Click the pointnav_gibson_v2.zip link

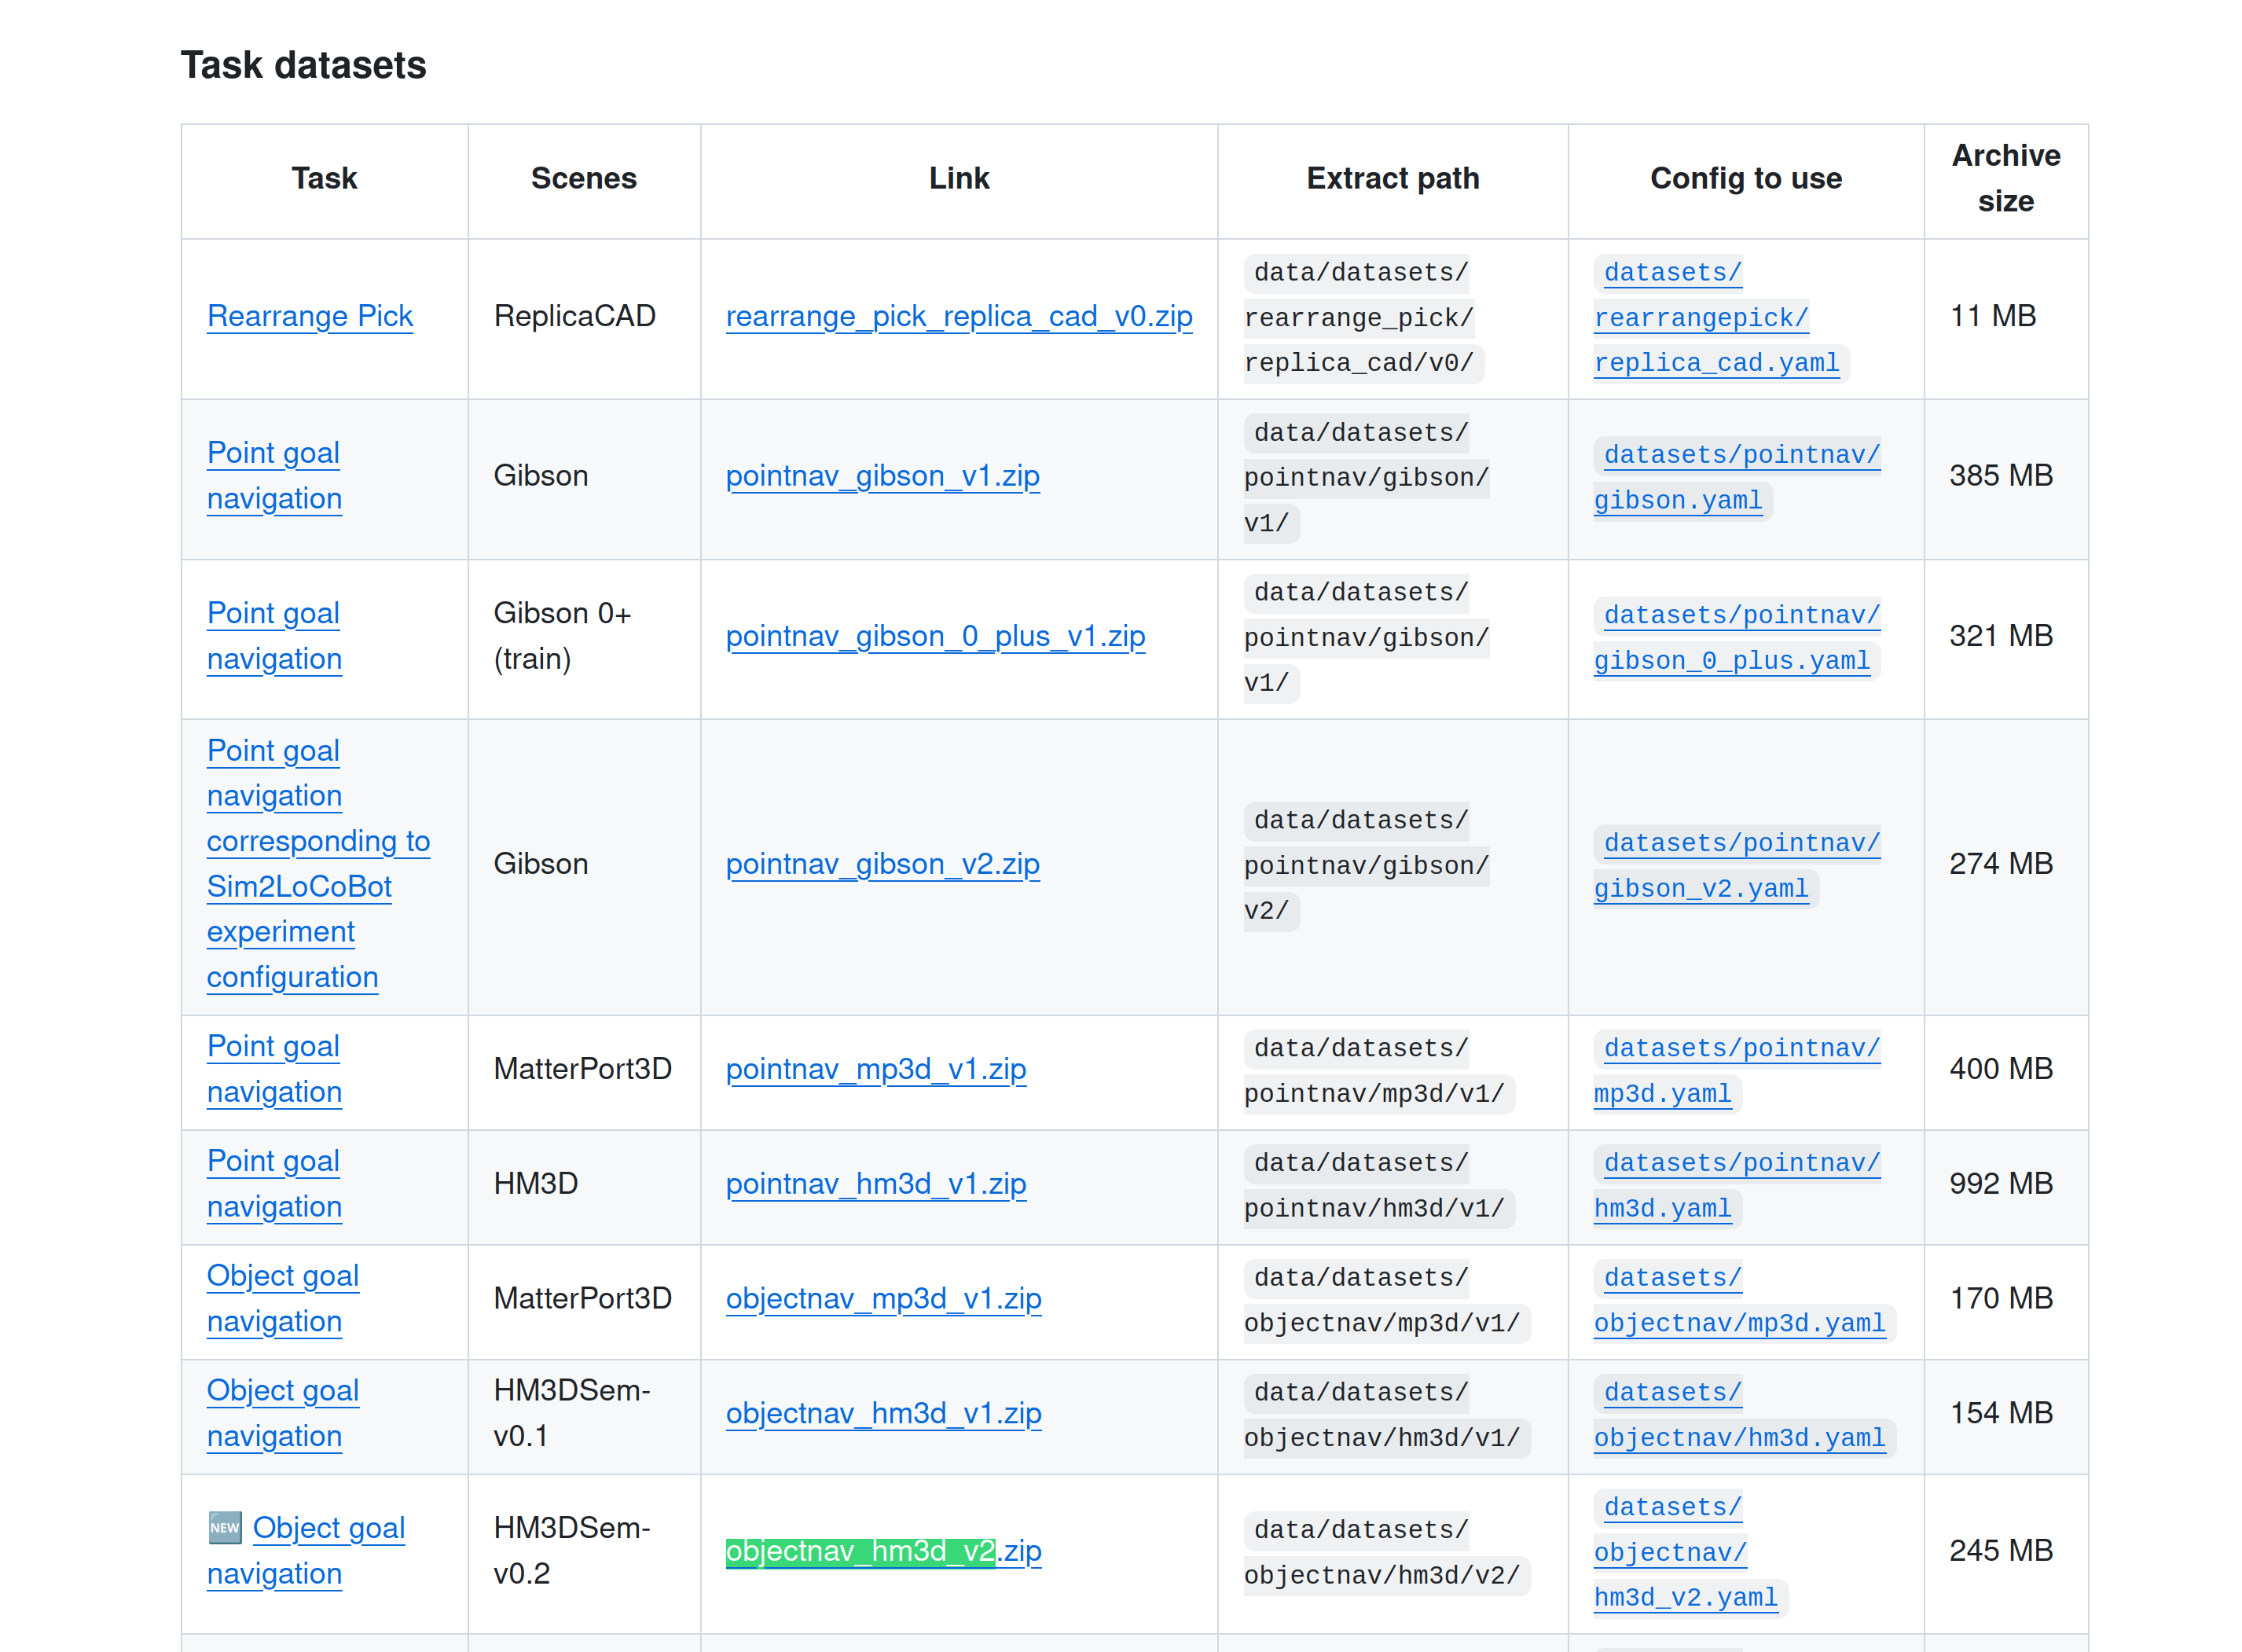(x=882, y=863)
